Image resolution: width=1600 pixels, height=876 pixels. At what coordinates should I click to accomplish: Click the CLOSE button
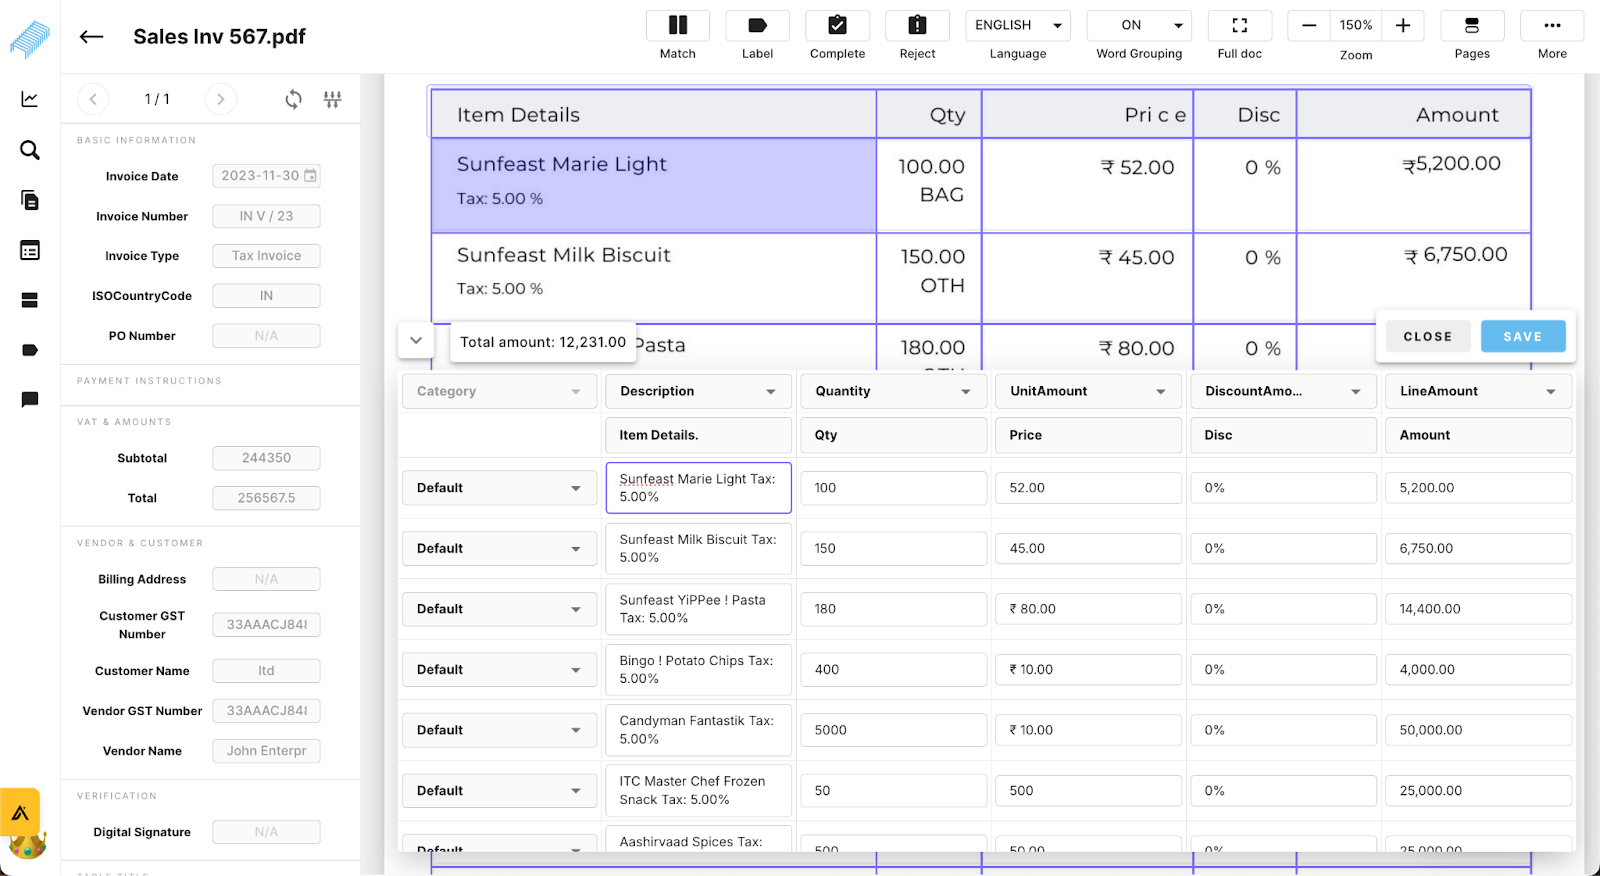click(x=1427, y=337)
